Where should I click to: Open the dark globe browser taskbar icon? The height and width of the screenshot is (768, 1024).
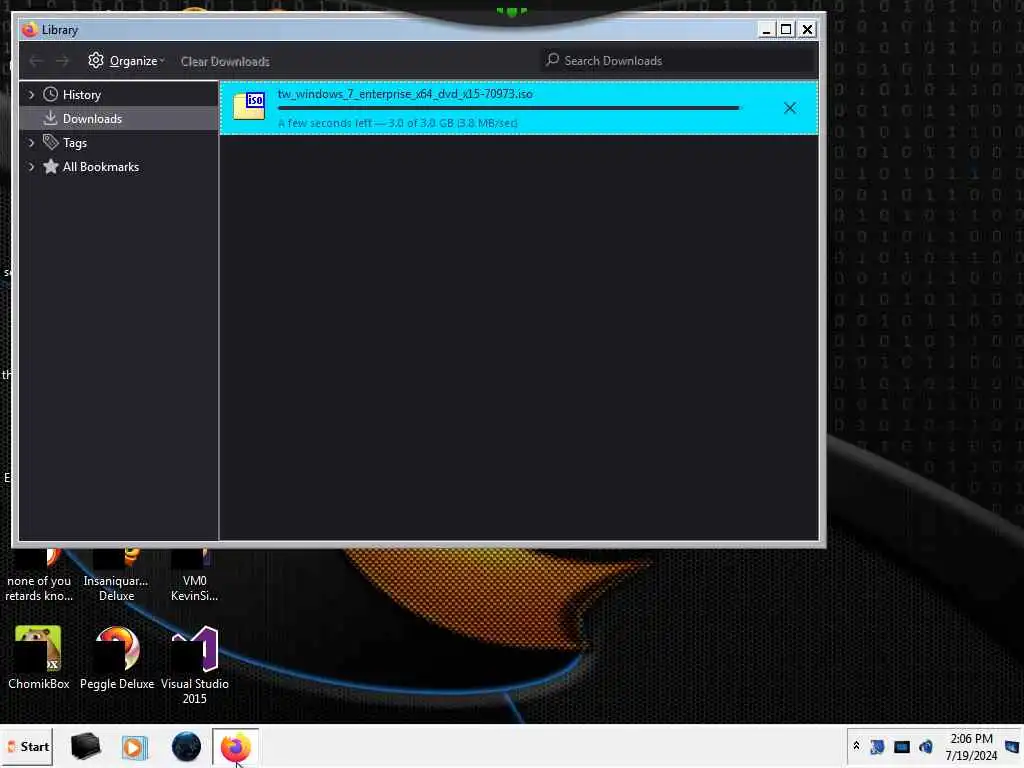point(186,746)
